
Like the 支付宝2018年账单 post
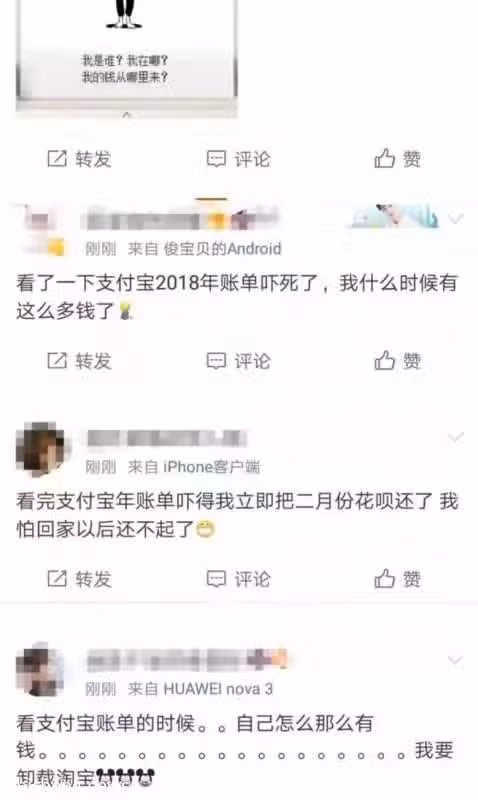coord(398,361)
